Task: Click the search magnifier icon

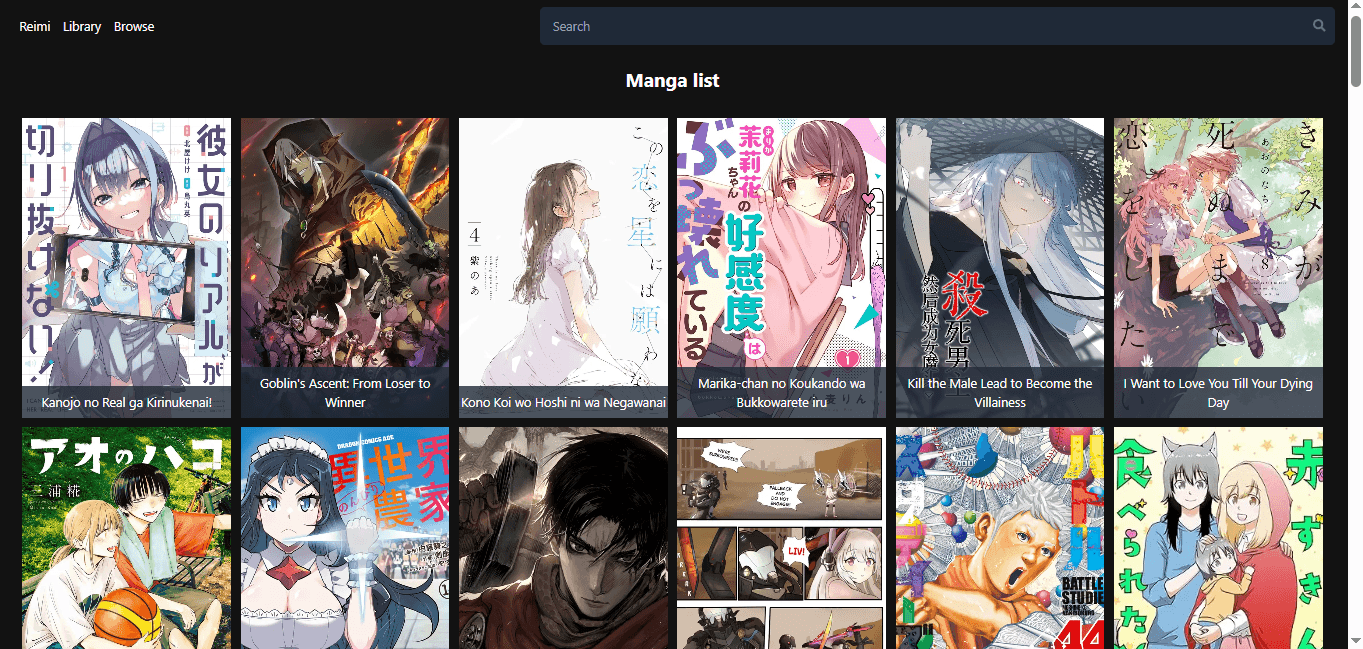Action: pyautogui.click(x=1319, y=26)
